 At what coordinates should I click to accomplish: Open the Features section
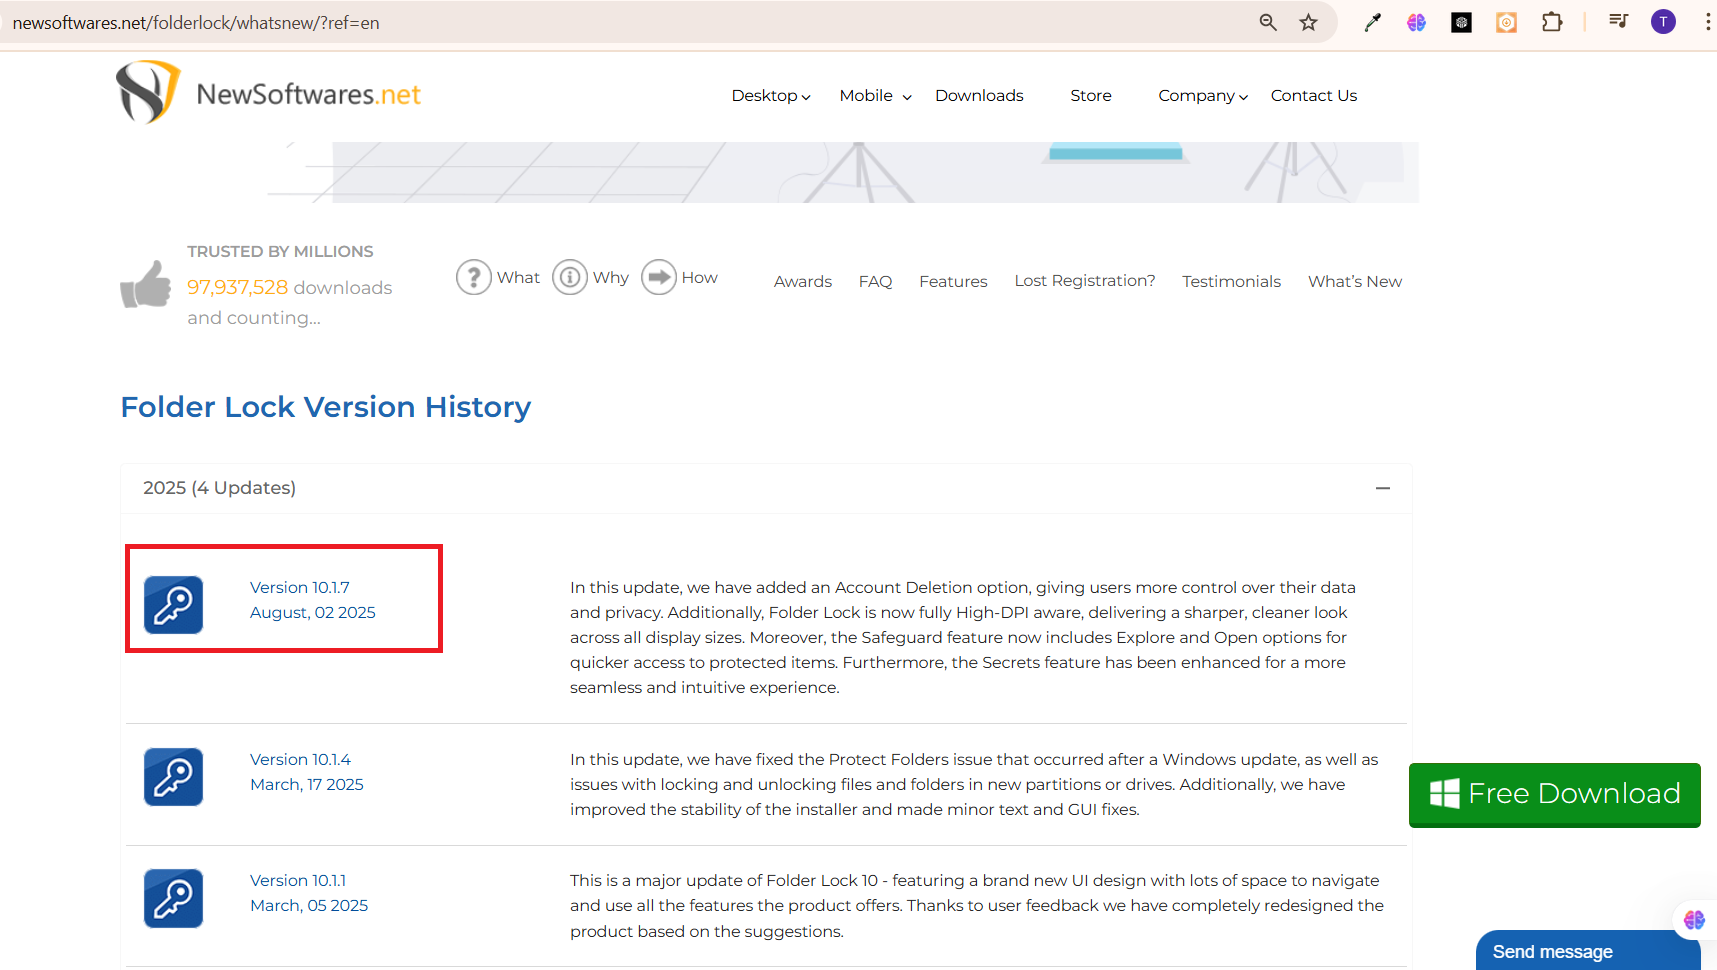(953, 282)
